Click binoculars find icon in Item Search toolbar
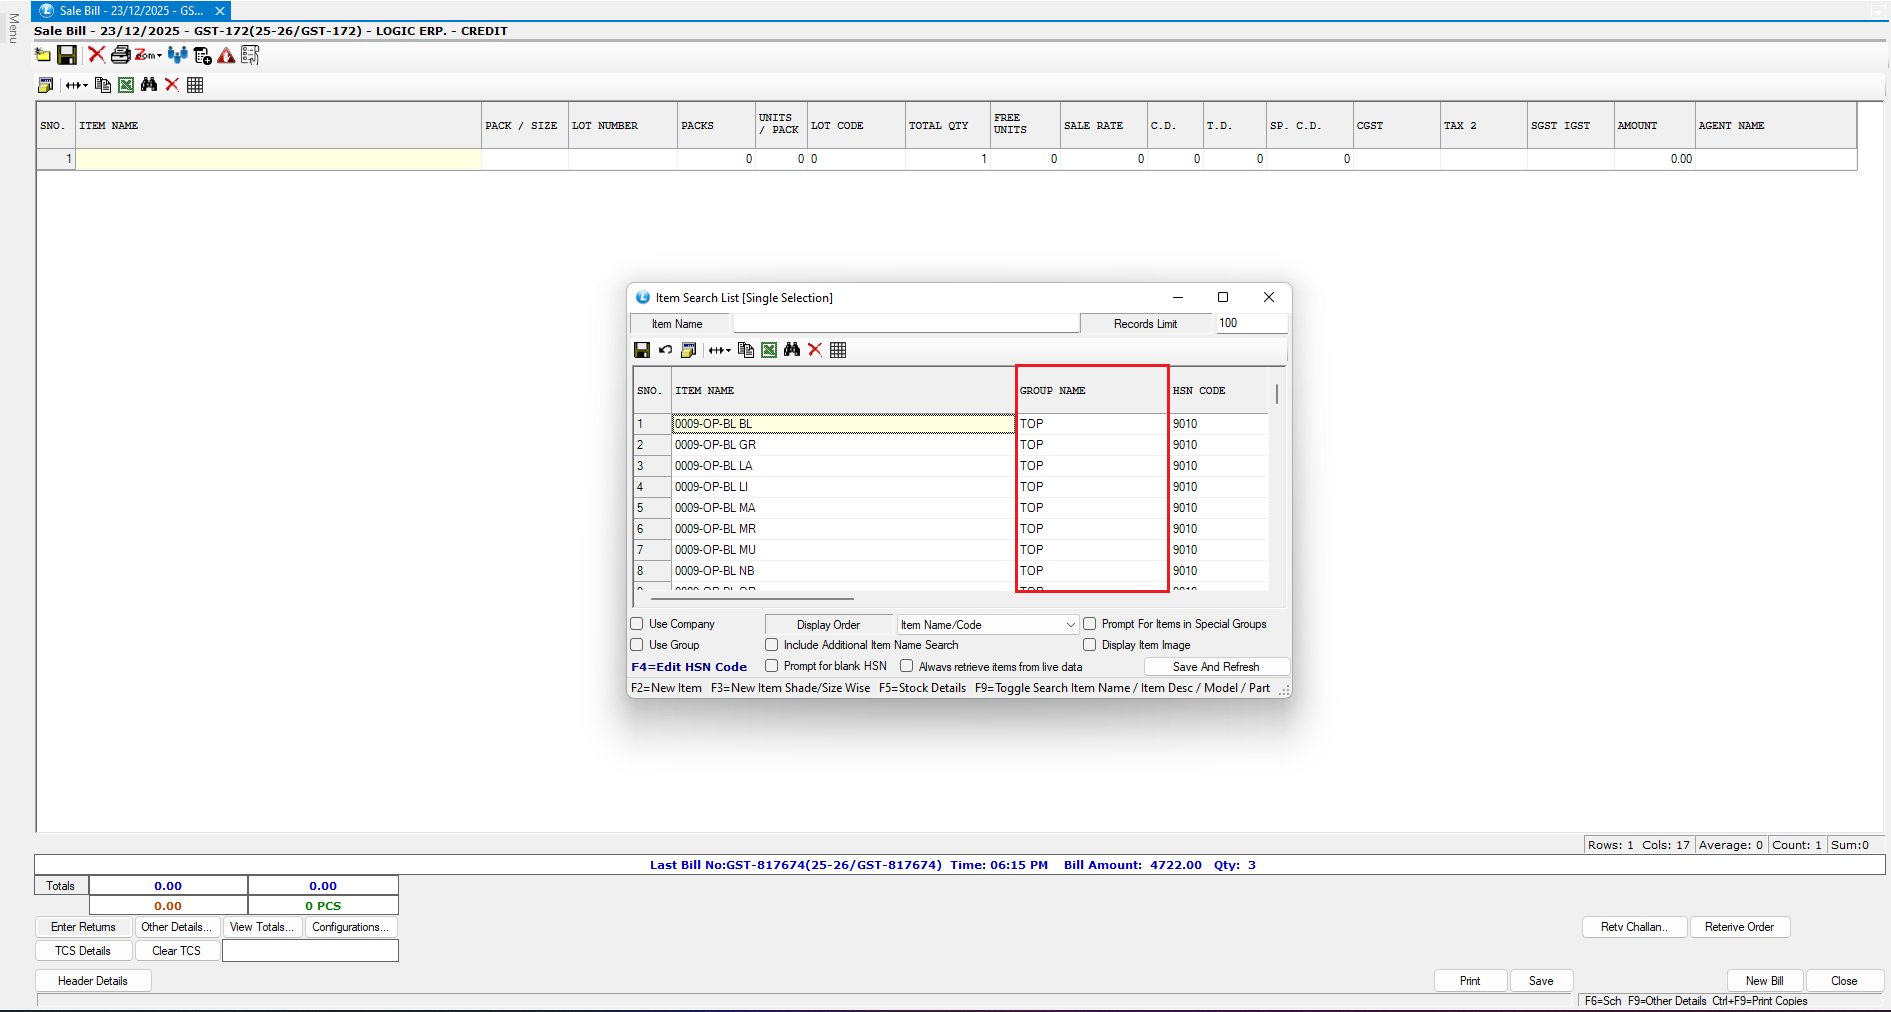 tap(792, 350)
